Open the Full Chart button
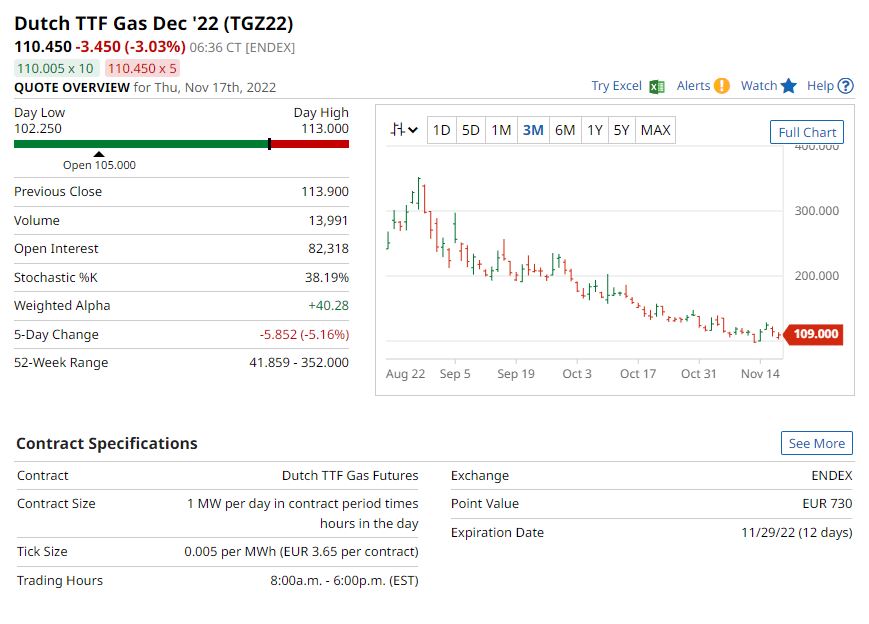The image size is (869, 624). [806, 132]
